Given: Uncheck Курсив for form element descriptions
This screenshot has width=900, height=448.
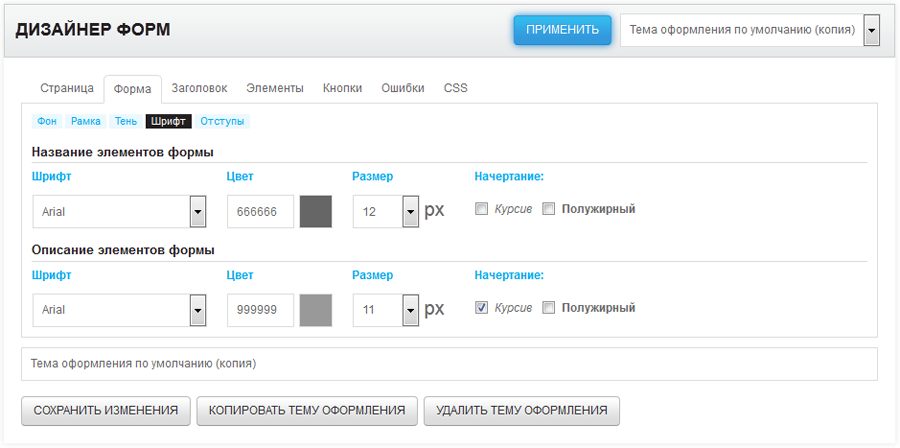Looking at the screenshot, I should (x=481, y=308).
